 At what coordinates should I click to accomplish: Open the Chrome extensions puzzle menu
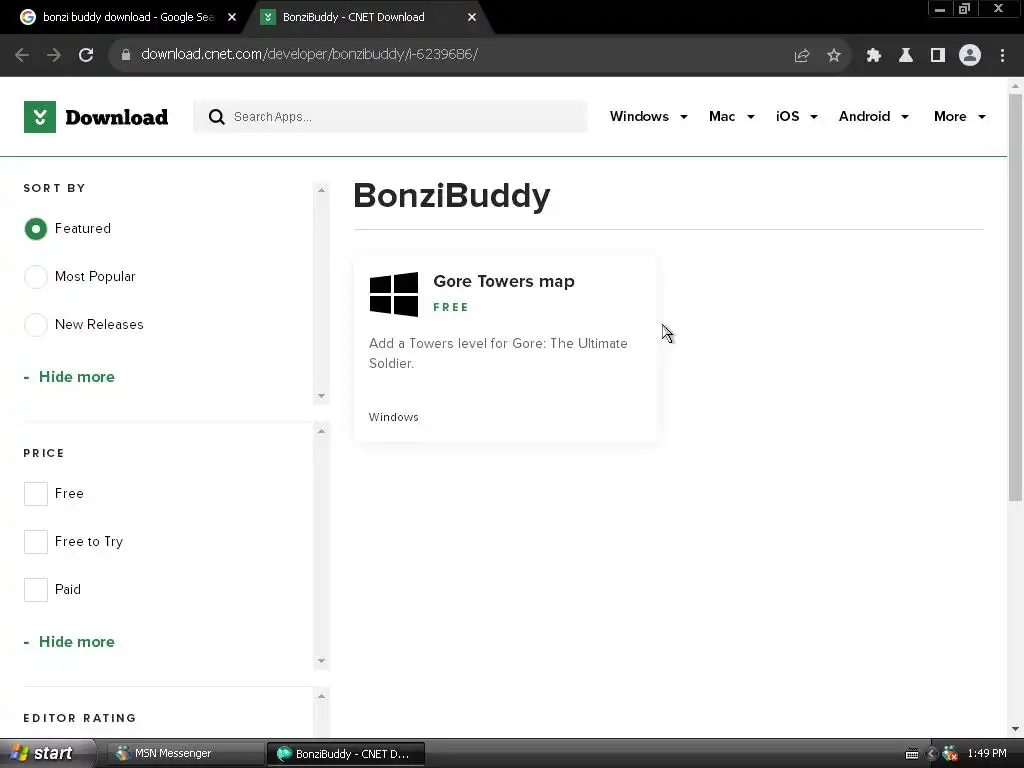point(874,56)
